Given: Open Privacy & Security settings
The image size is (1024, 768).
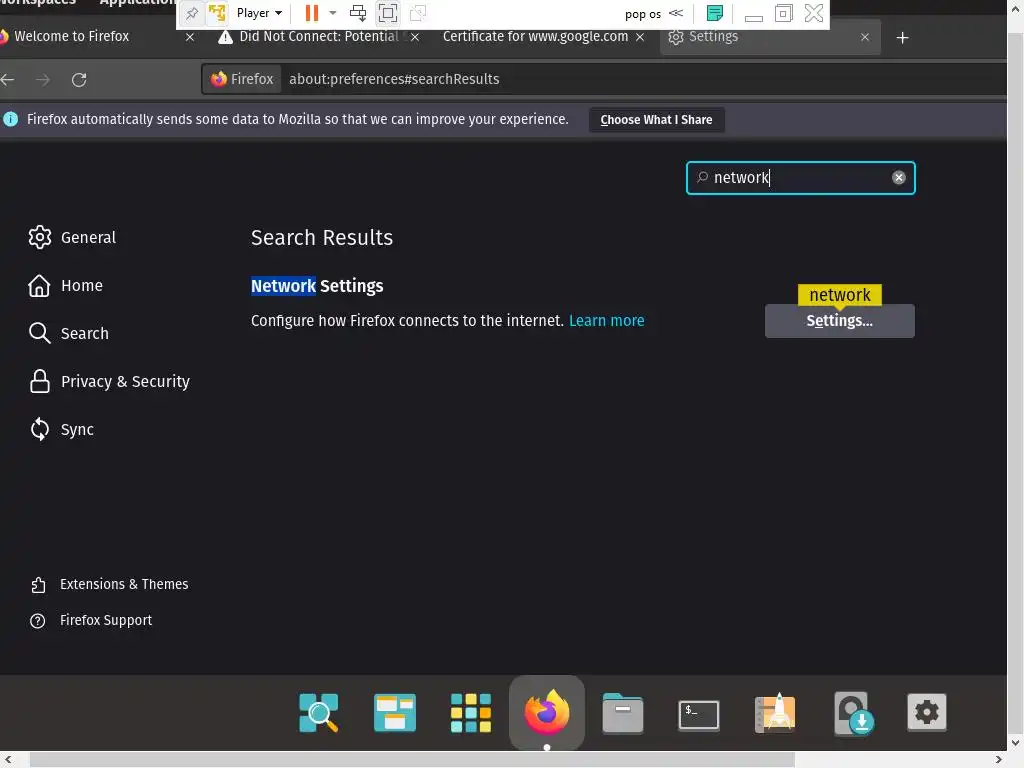Looking at the screenshot, I should [x=109, y=381].
